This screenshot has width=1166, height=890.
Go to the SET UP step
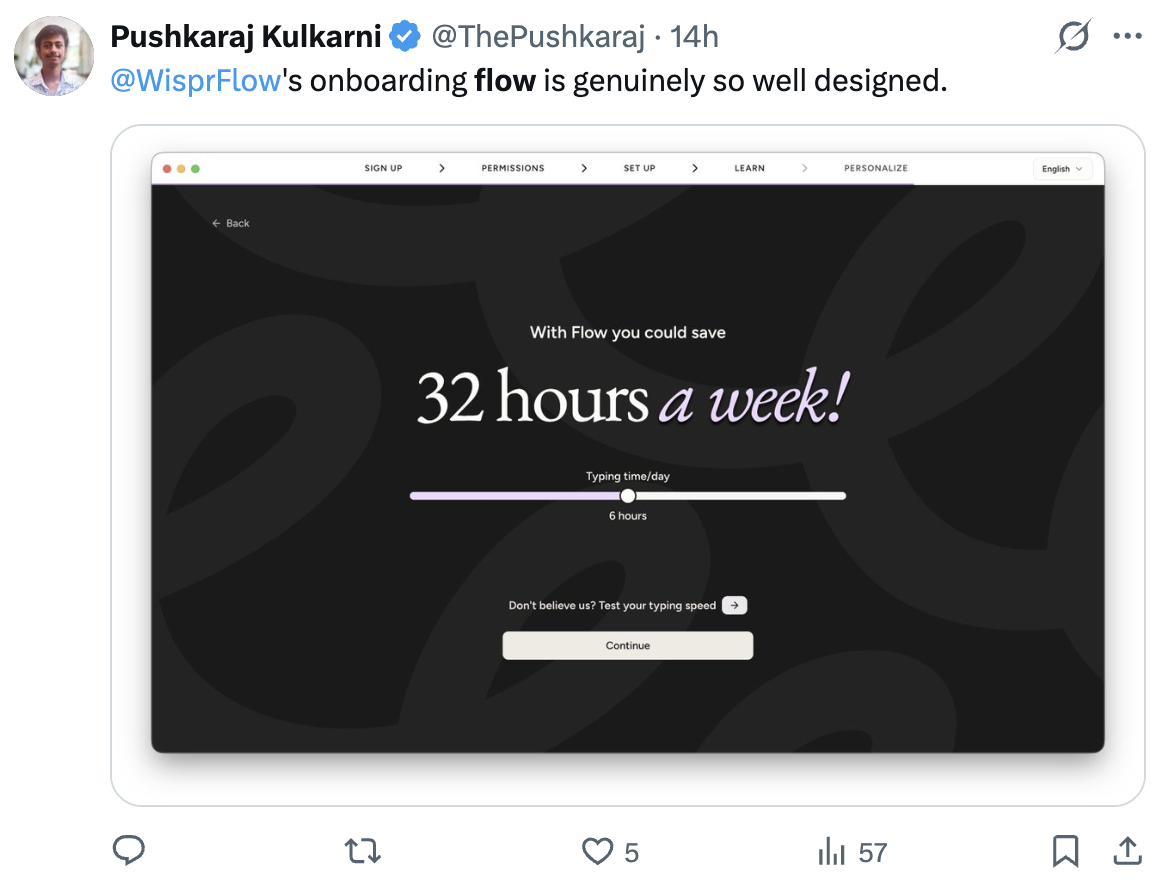click(640, 168)
